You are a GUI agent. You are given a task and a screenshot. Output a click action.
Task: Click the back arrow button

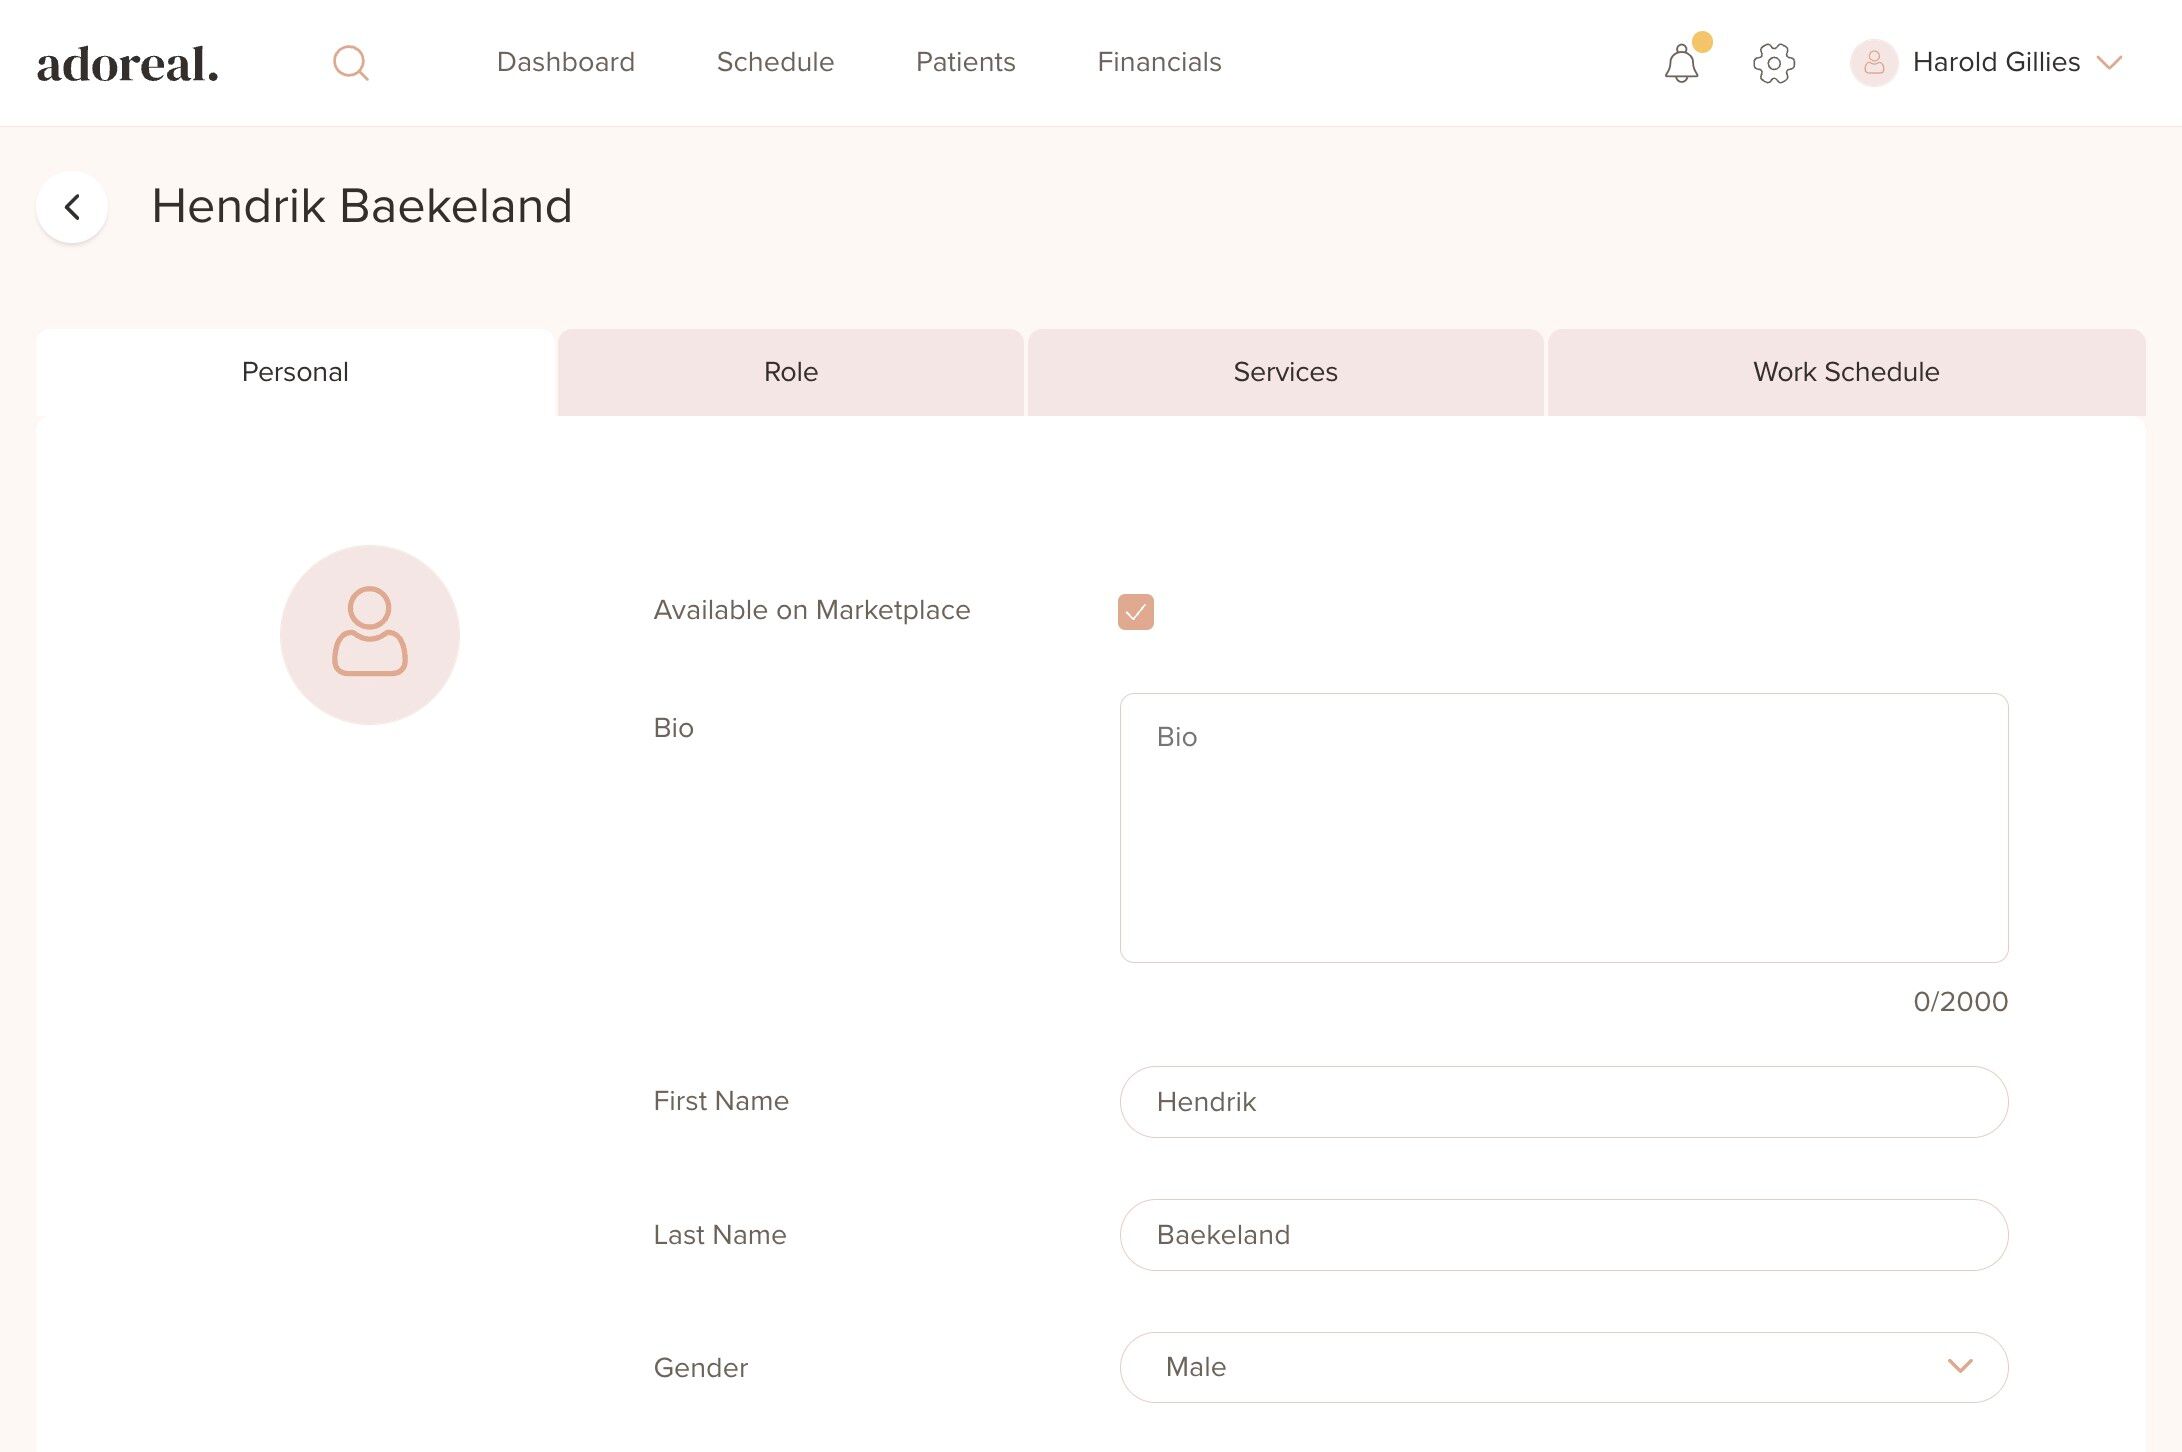click(72, 207)
